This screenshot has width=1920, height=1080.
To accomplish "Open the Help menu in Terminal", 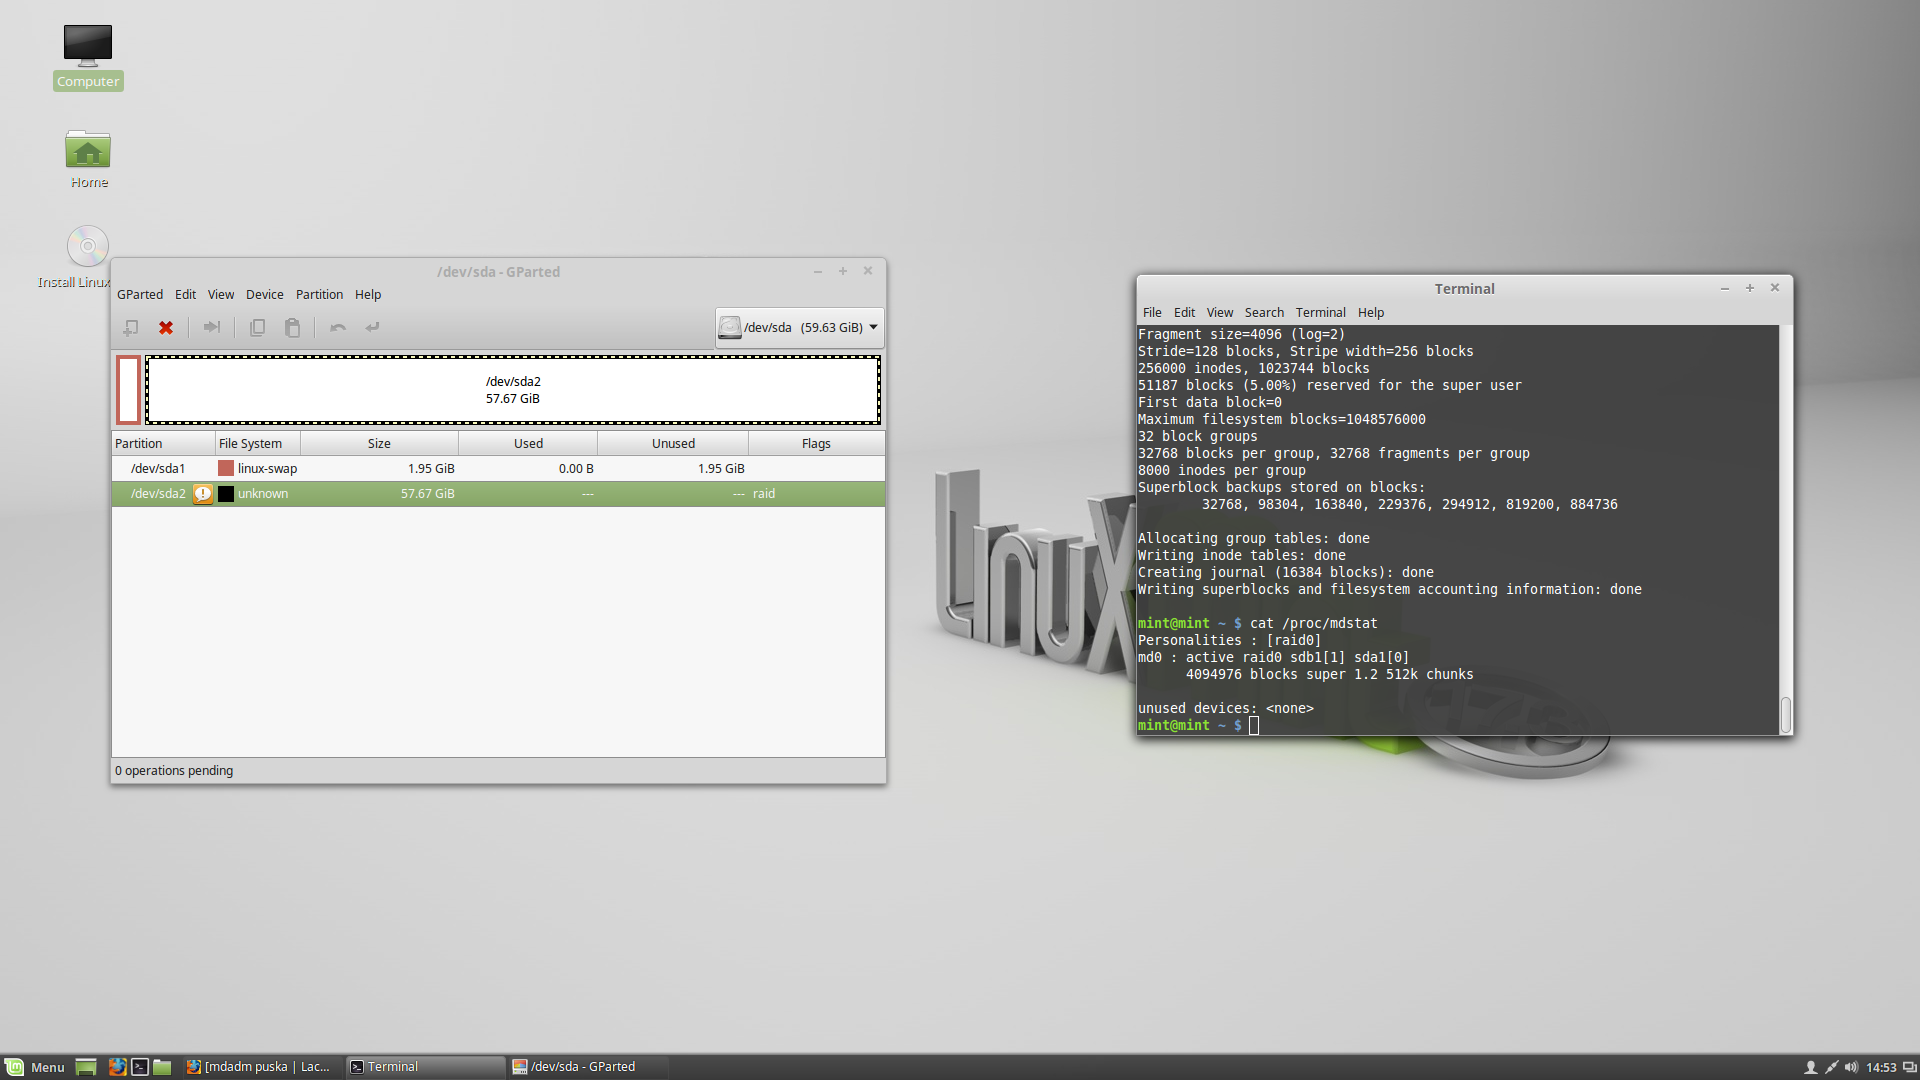I will point(1371,312).
